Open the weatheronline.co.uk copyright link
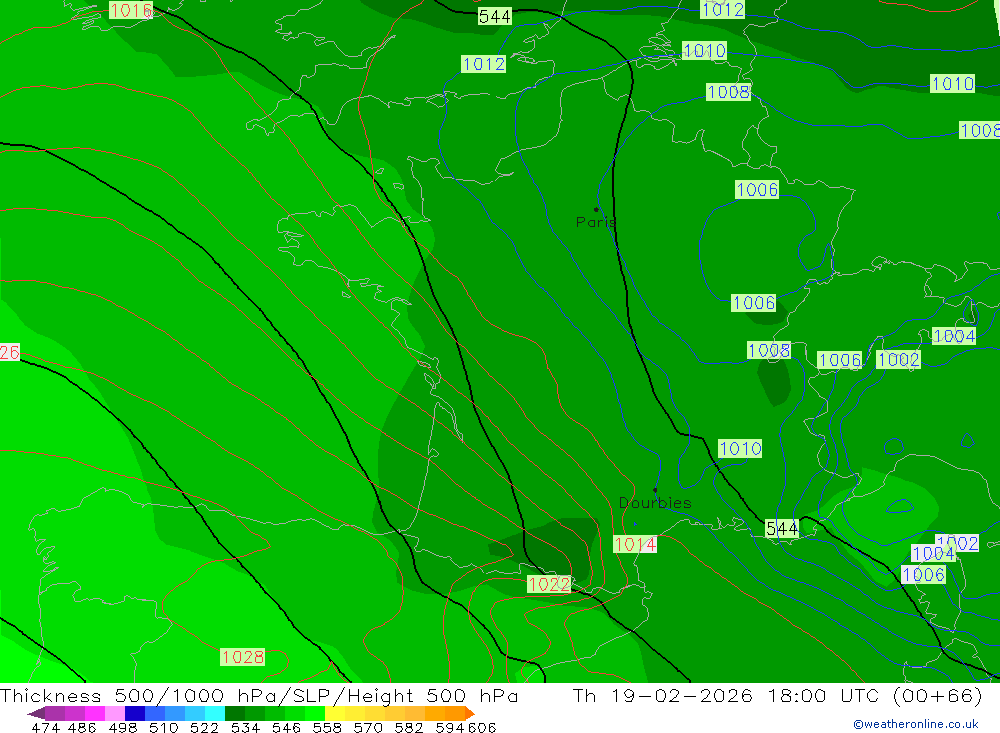Screen dimensions: 1000x733 (915, 724)
